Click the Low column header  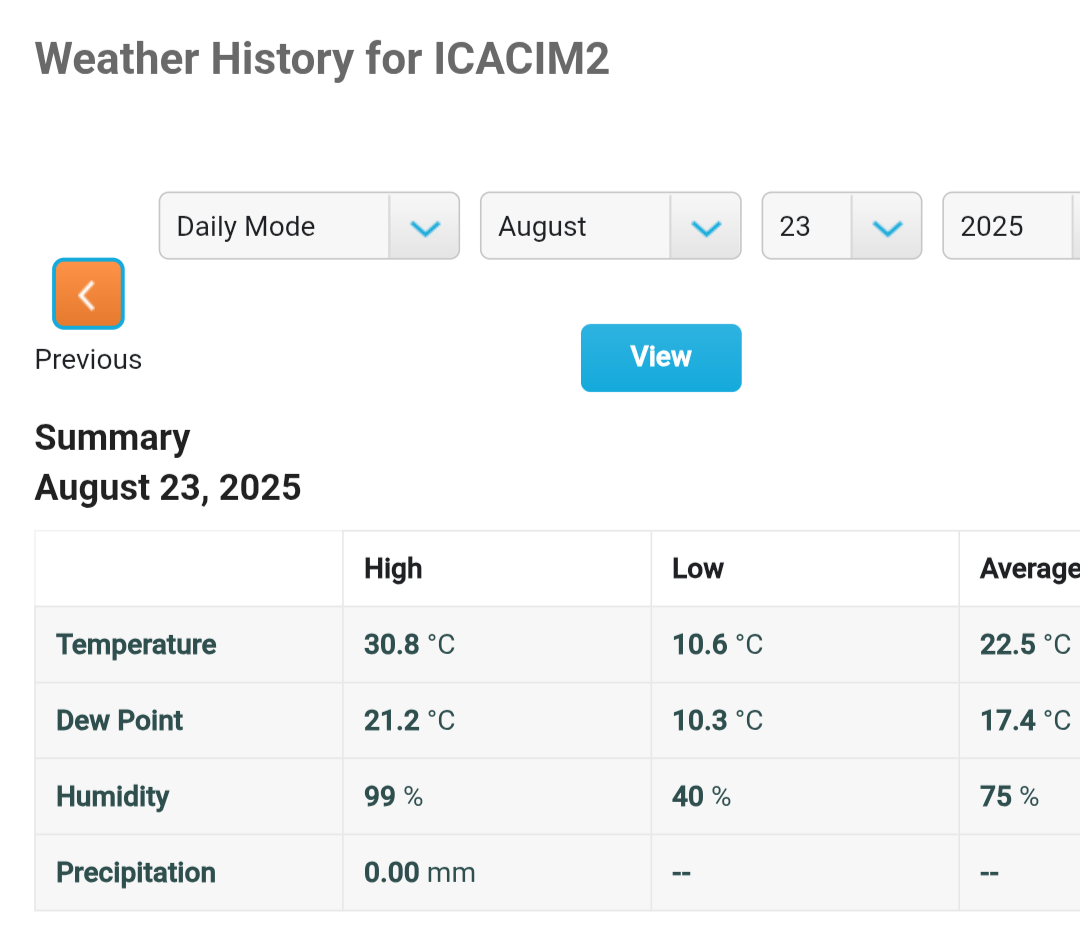[698, 569]
